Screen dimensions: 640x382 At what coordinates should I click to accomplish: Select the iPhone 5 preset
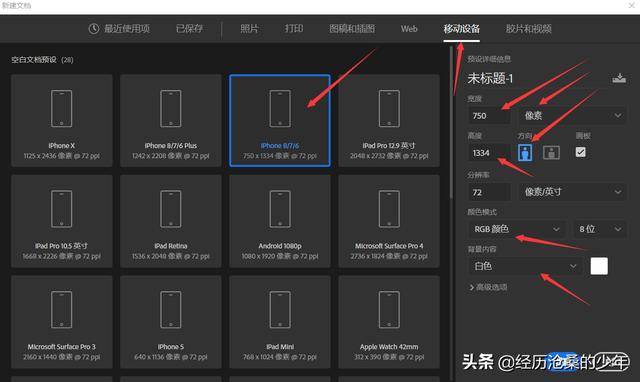click(171, 322)
